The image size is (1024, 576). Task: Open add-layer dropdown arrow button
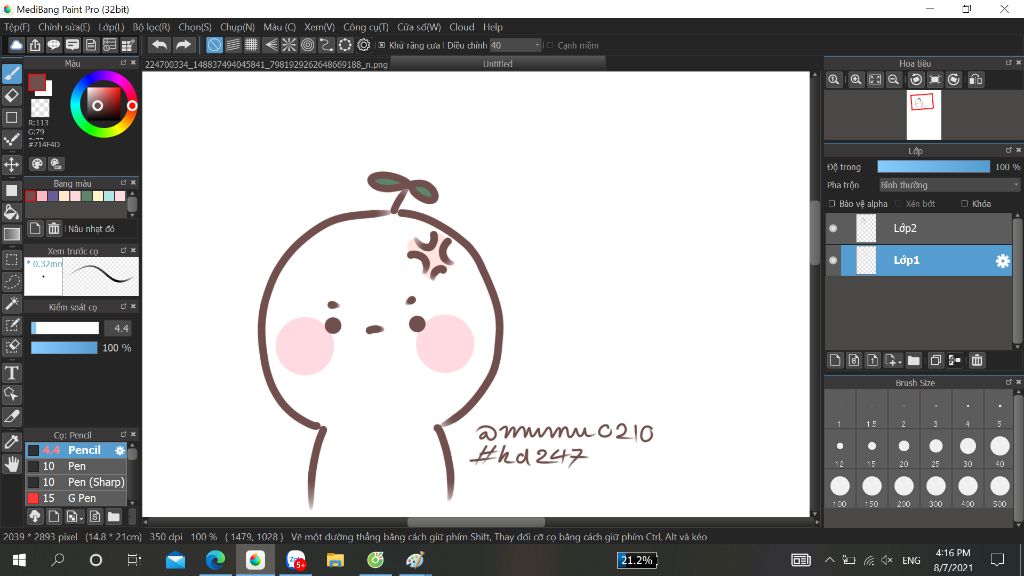[893, 360]
